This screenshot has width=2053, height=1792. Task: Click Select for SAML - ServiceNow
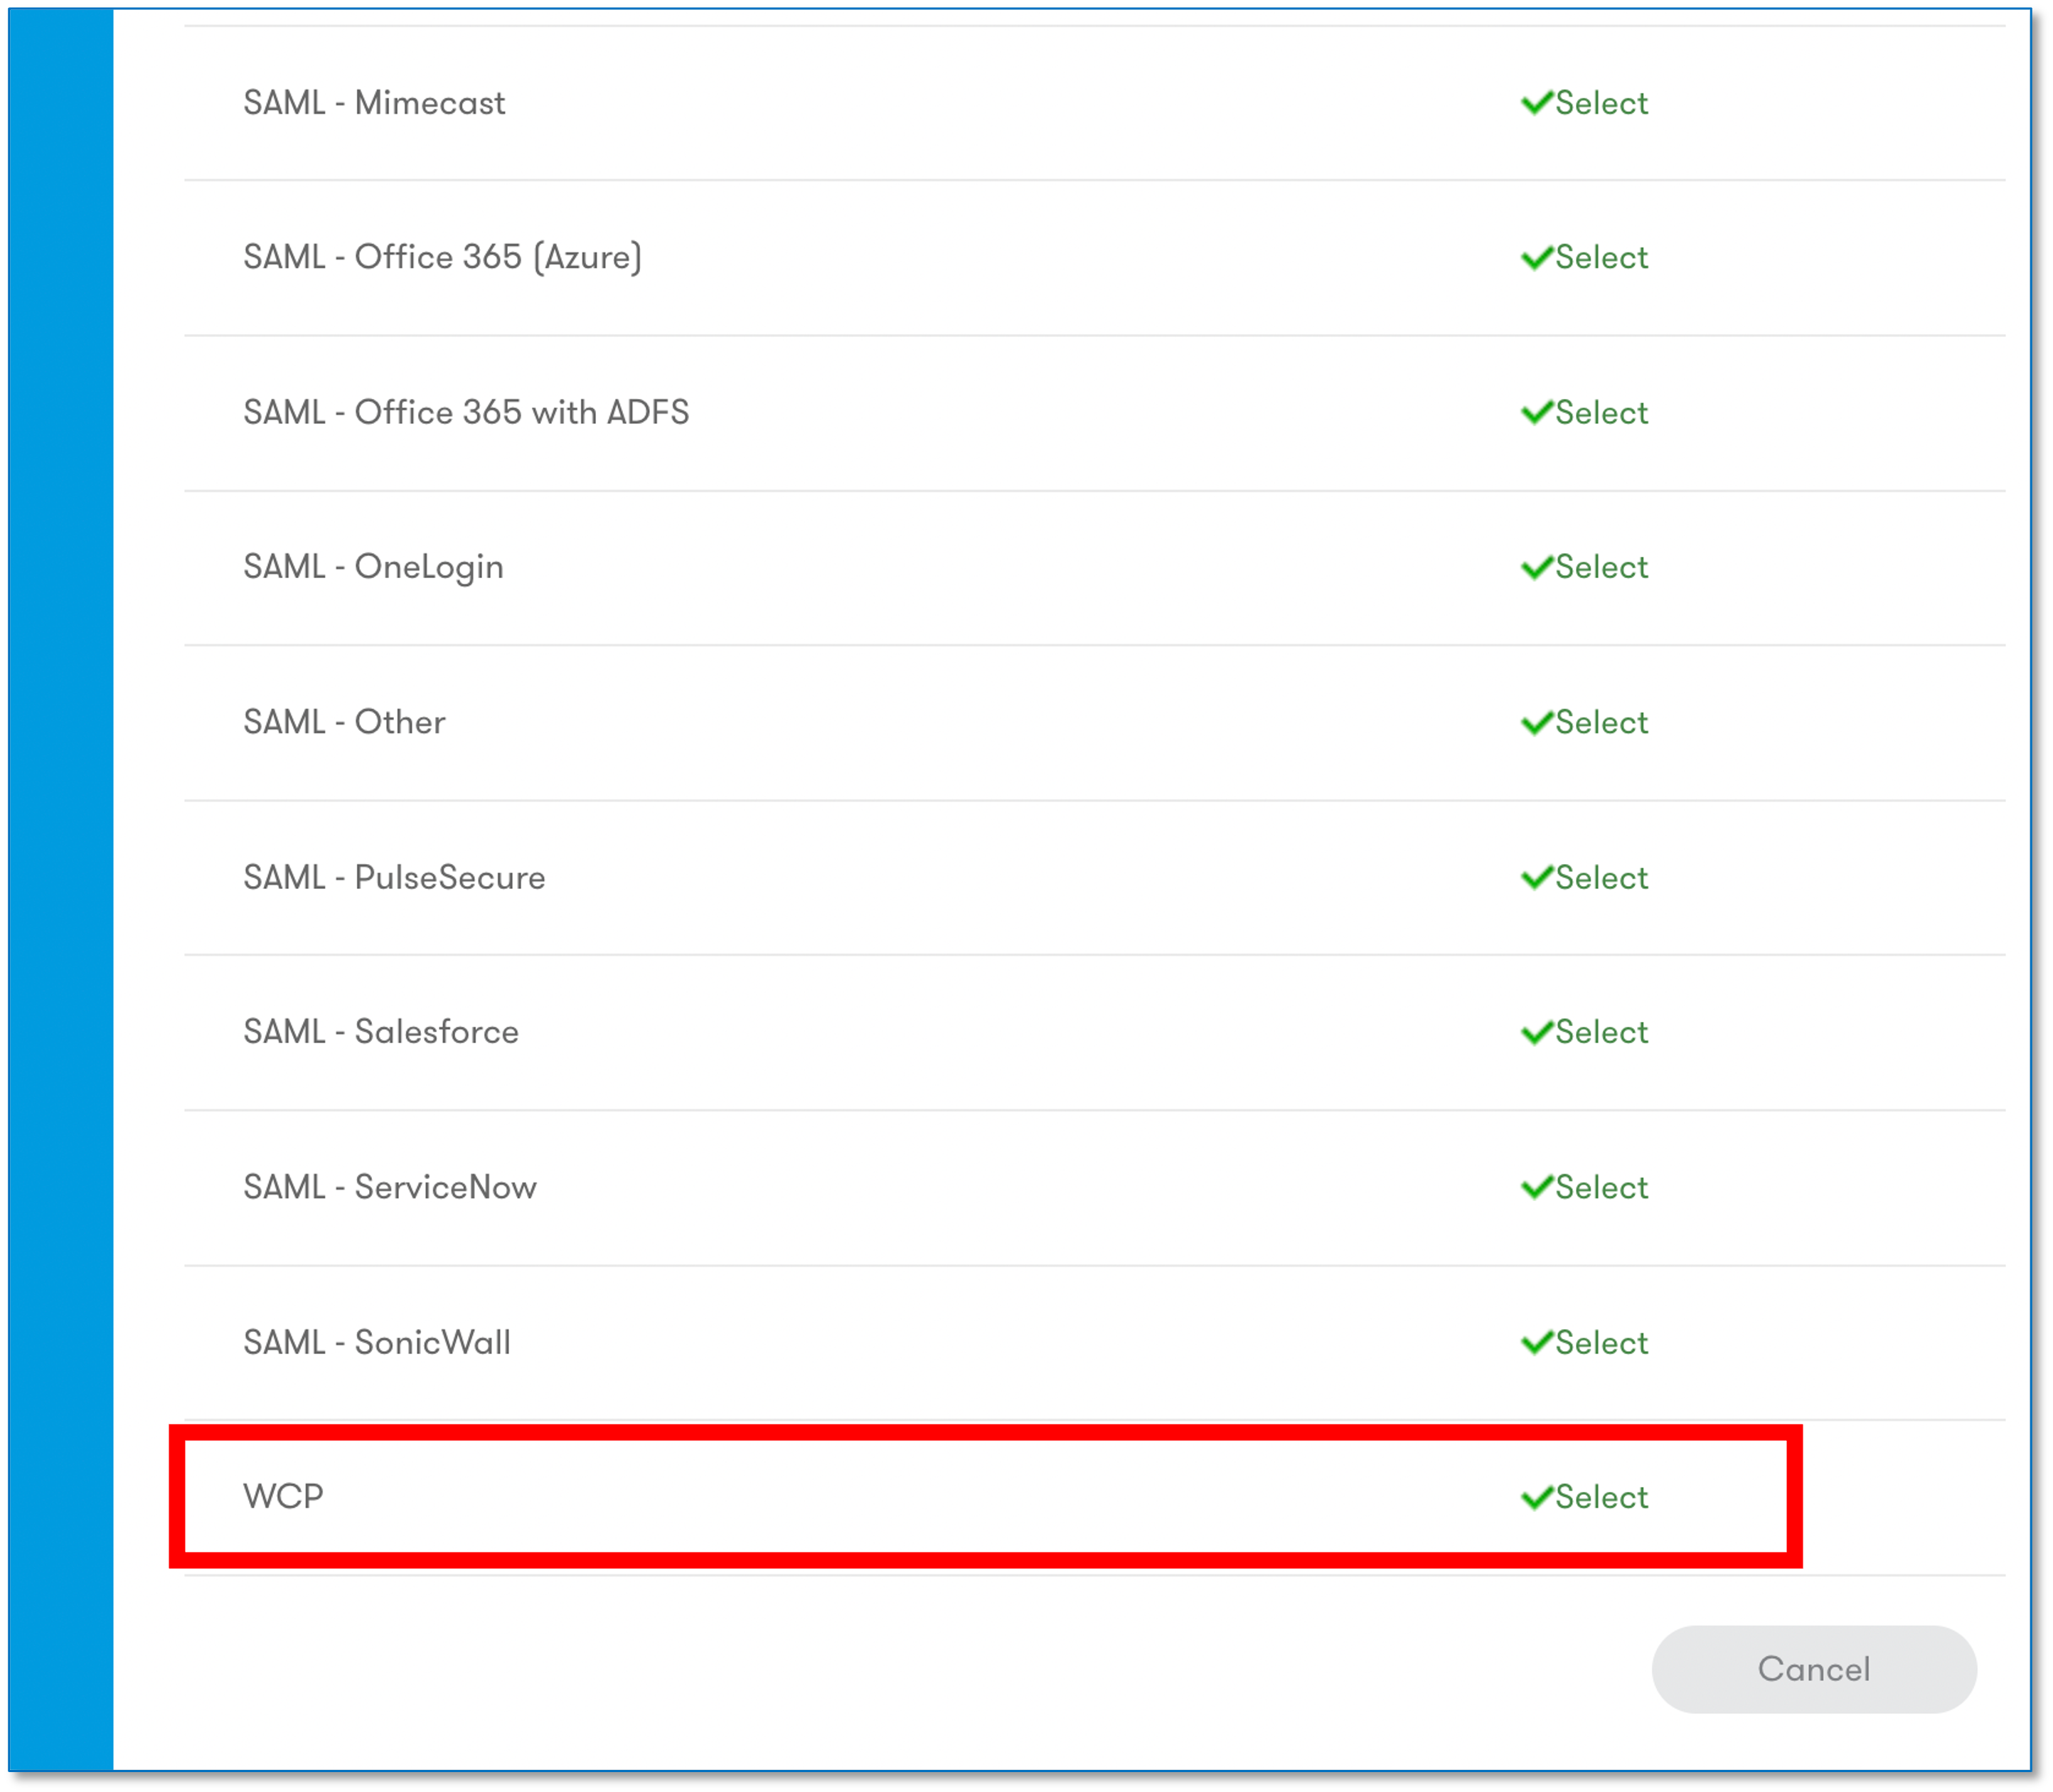click(x=1584, y=1188)
